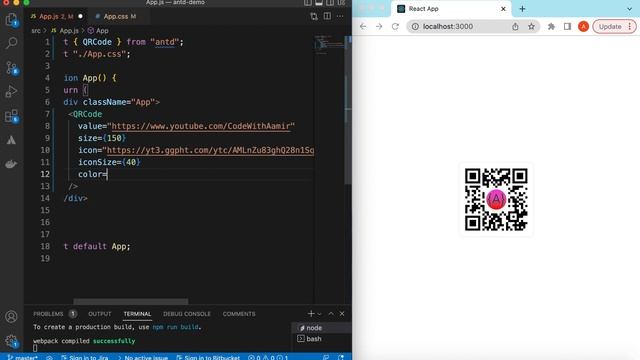Toggle the browser side panel
Screen dimensions: 640x360
pos(567,27)
